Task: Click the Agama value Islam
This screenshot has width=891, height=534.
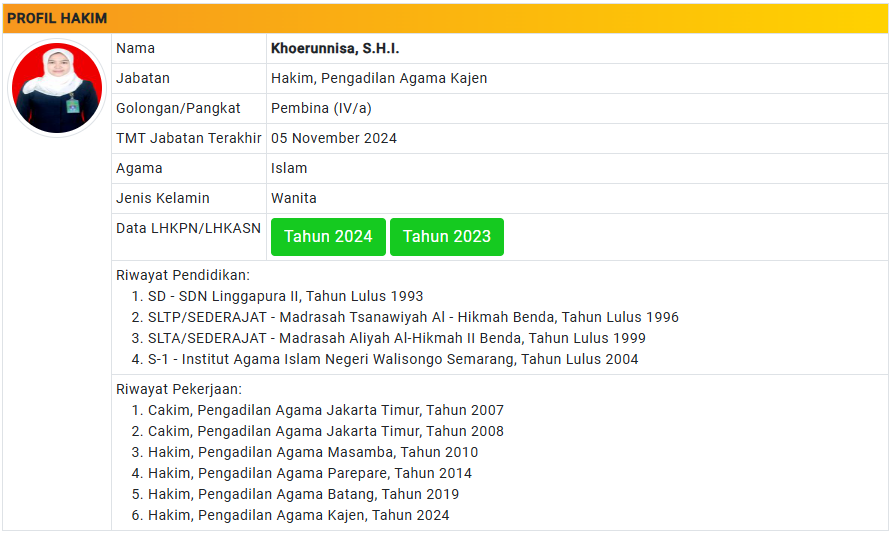Action: tap(289, 168)
